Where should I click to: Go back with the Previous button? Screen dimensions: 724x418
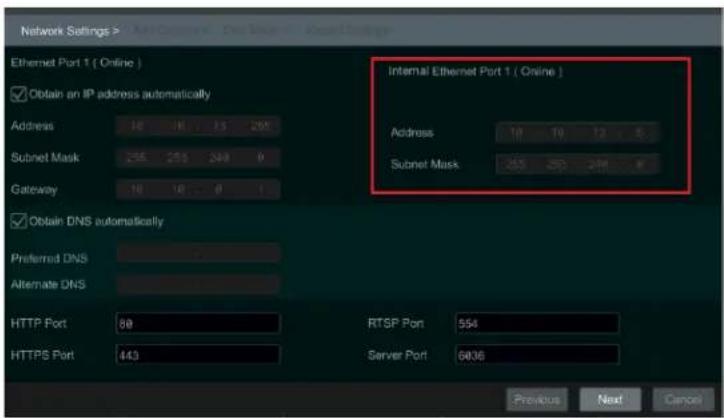pos(537,400)
